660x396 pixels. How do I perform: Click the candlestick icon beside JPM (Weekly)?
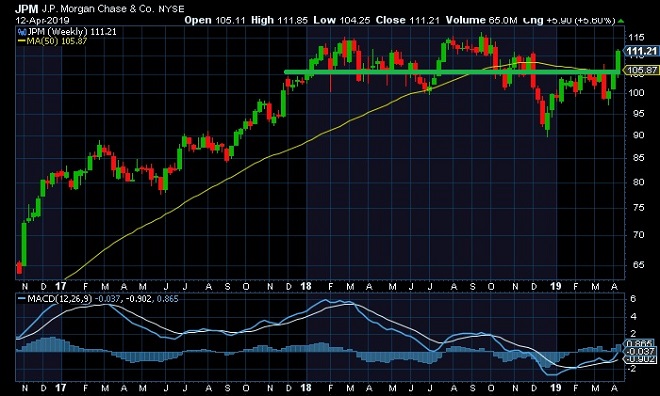(22, 32)
